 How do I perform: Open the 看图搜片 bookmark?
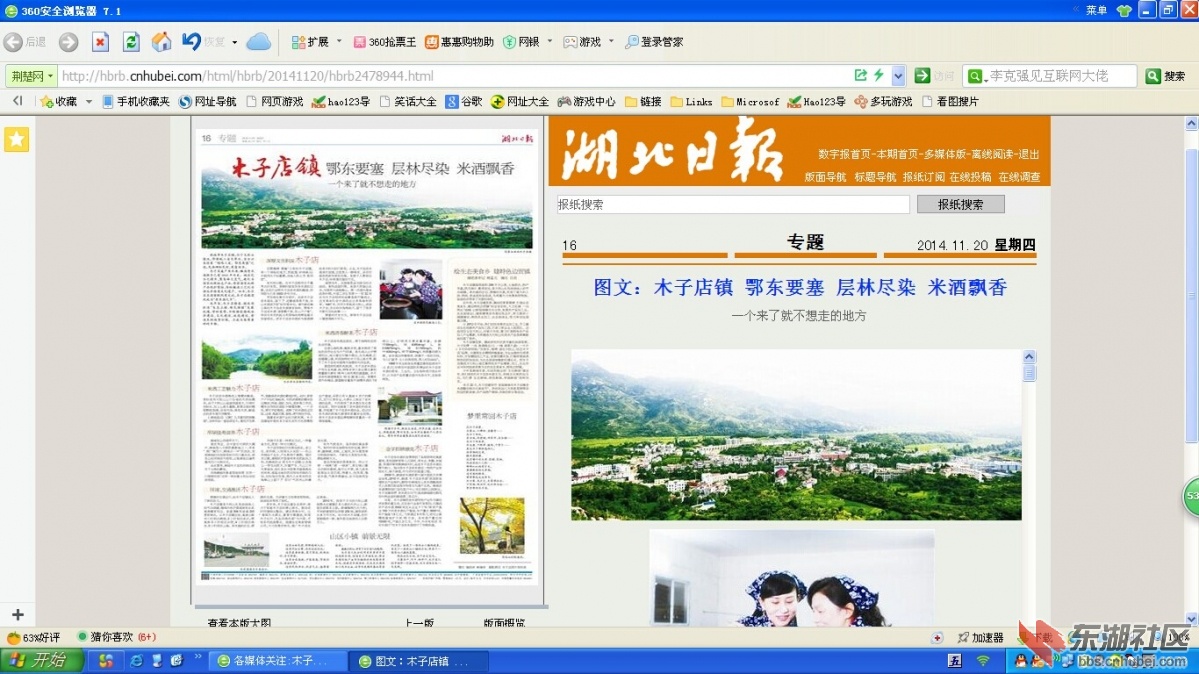click(950, 101)
